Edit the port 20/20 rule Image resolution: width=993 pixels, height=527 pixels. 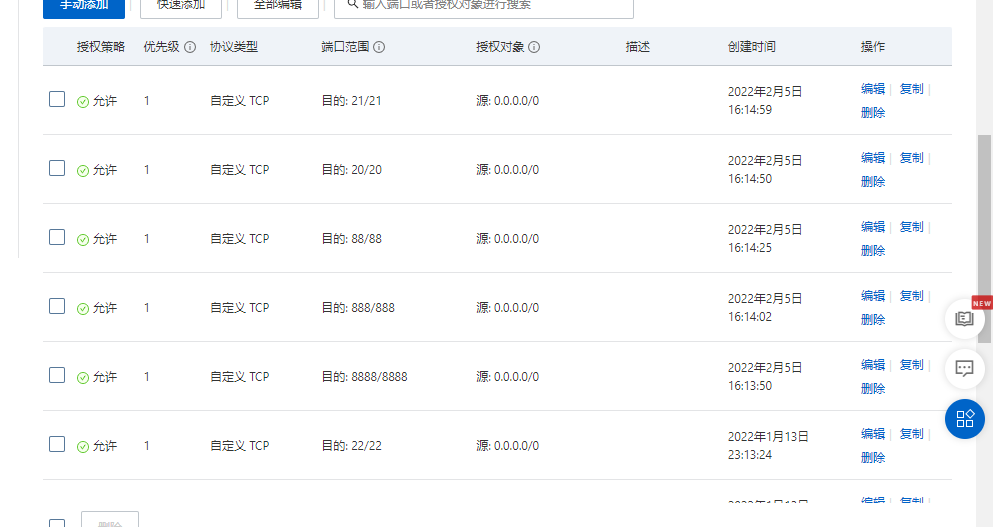pyautogui.click(x=873, y=158)
